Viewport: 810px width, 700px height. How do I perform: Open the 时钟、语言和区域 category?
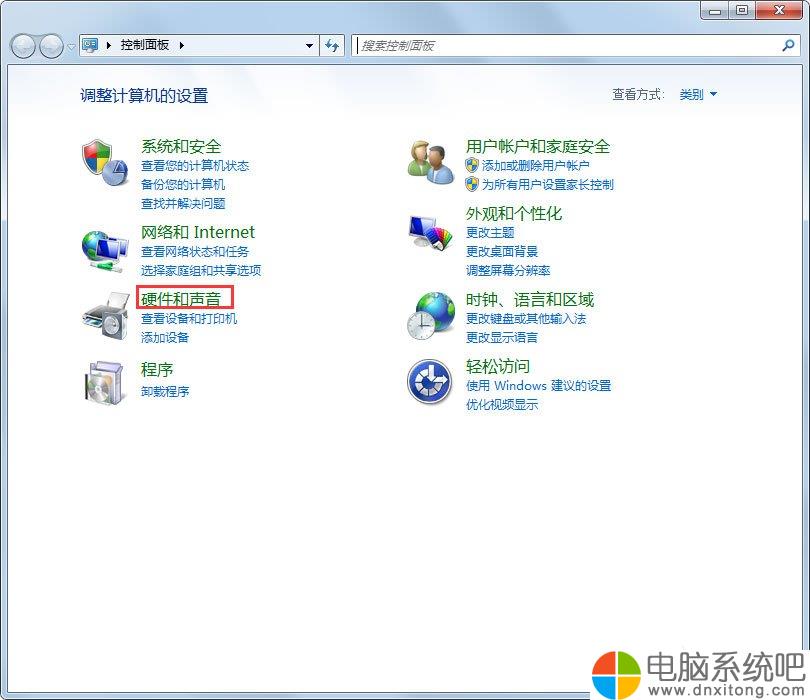pyautogui.click(x=529, y=299)
